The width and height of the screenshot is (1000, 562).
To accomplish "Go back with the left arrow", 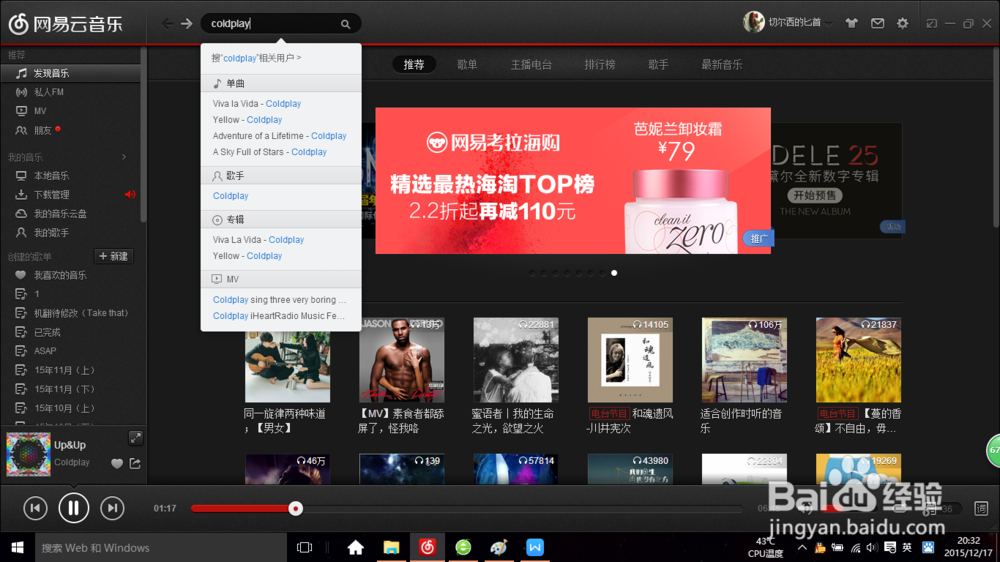I will [167, 24].
